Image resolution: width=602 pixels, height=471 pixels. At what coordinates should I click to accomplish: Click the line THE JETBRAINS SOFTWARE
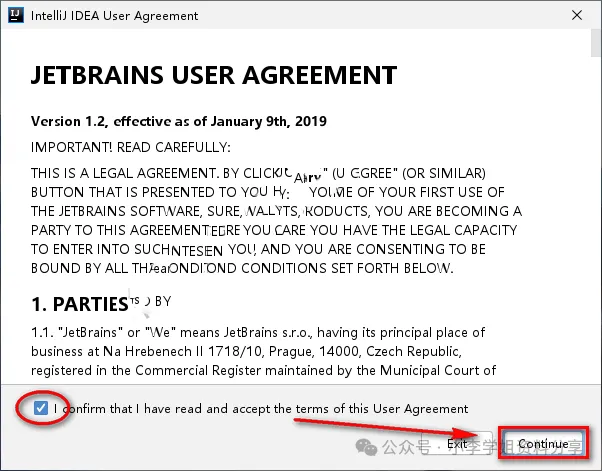coord(276,211)
